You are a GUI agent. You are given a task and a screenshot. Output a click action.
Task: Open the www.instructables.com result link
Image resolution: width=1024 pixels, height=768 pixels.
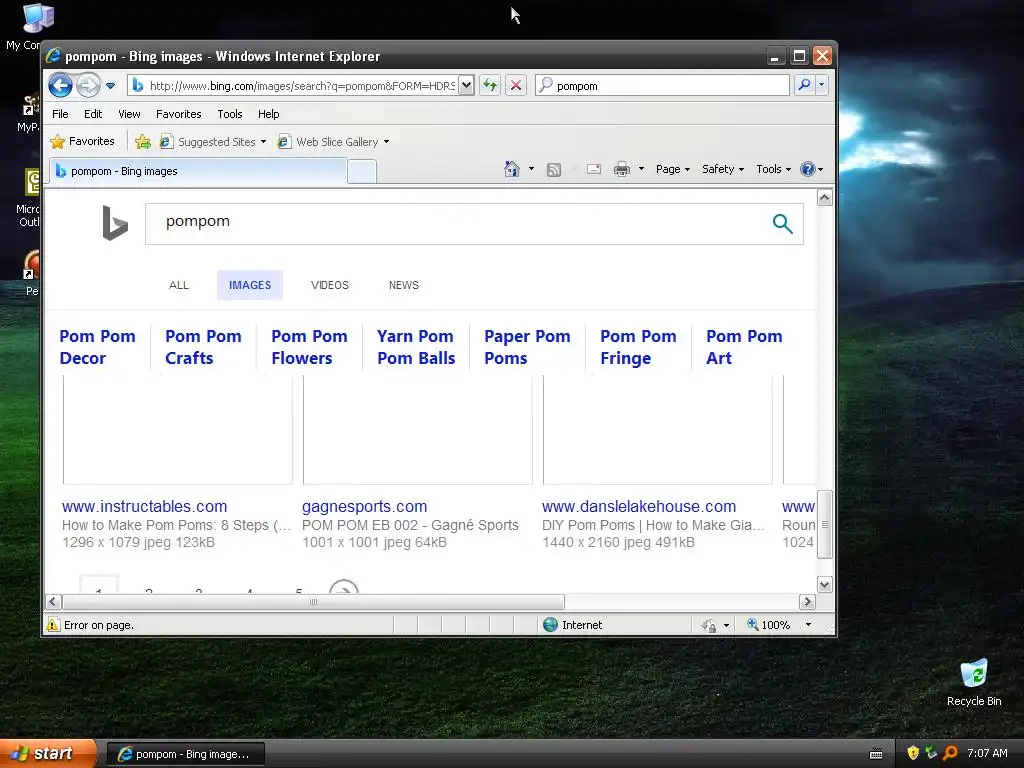(144, 506)
